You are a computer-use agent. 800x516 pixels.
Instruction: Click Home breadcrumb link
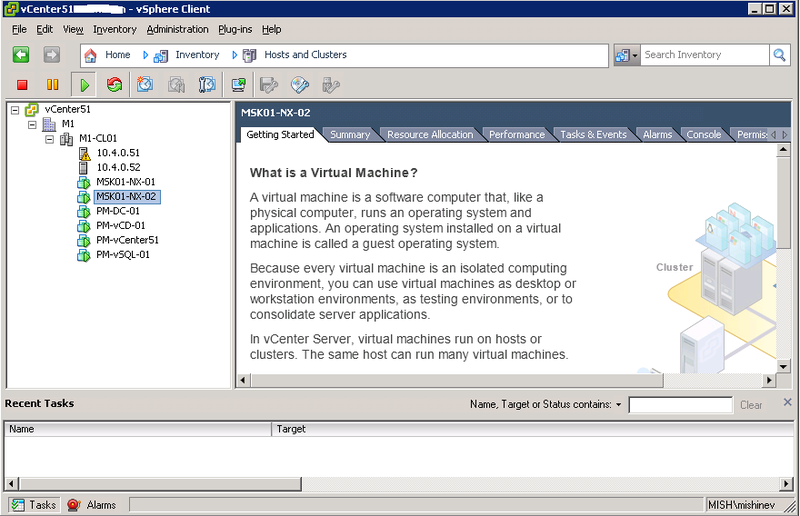(x=118, y=55)
